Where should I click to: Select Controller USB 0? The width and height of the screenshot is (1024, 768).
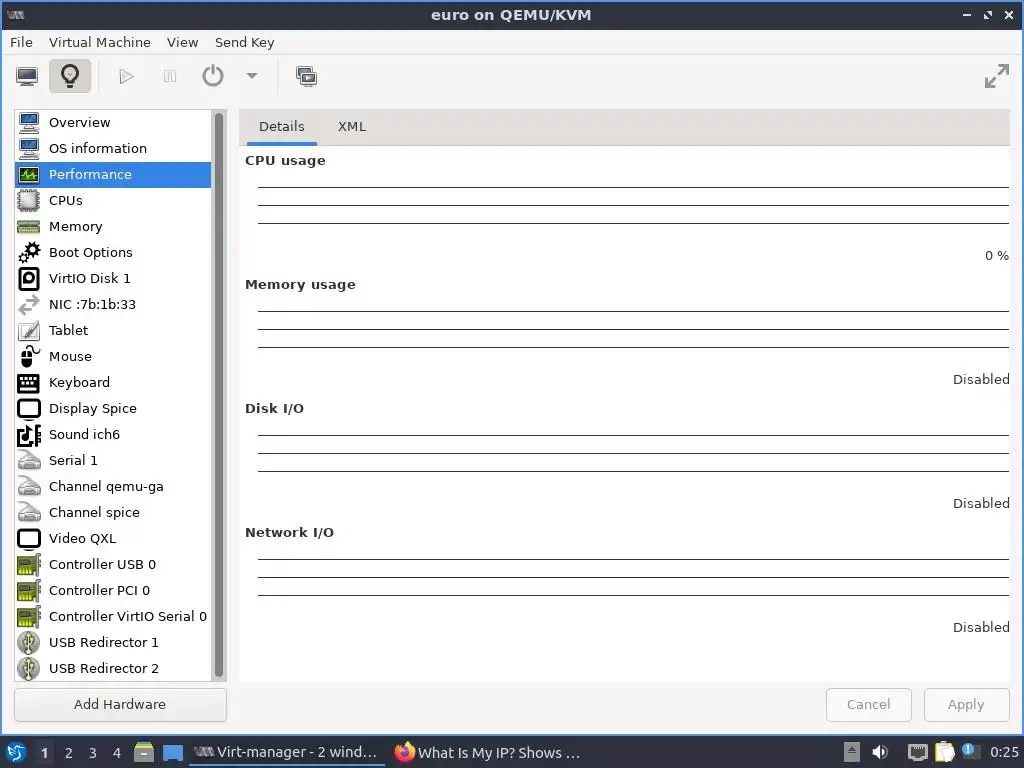[x=113, y=564]
